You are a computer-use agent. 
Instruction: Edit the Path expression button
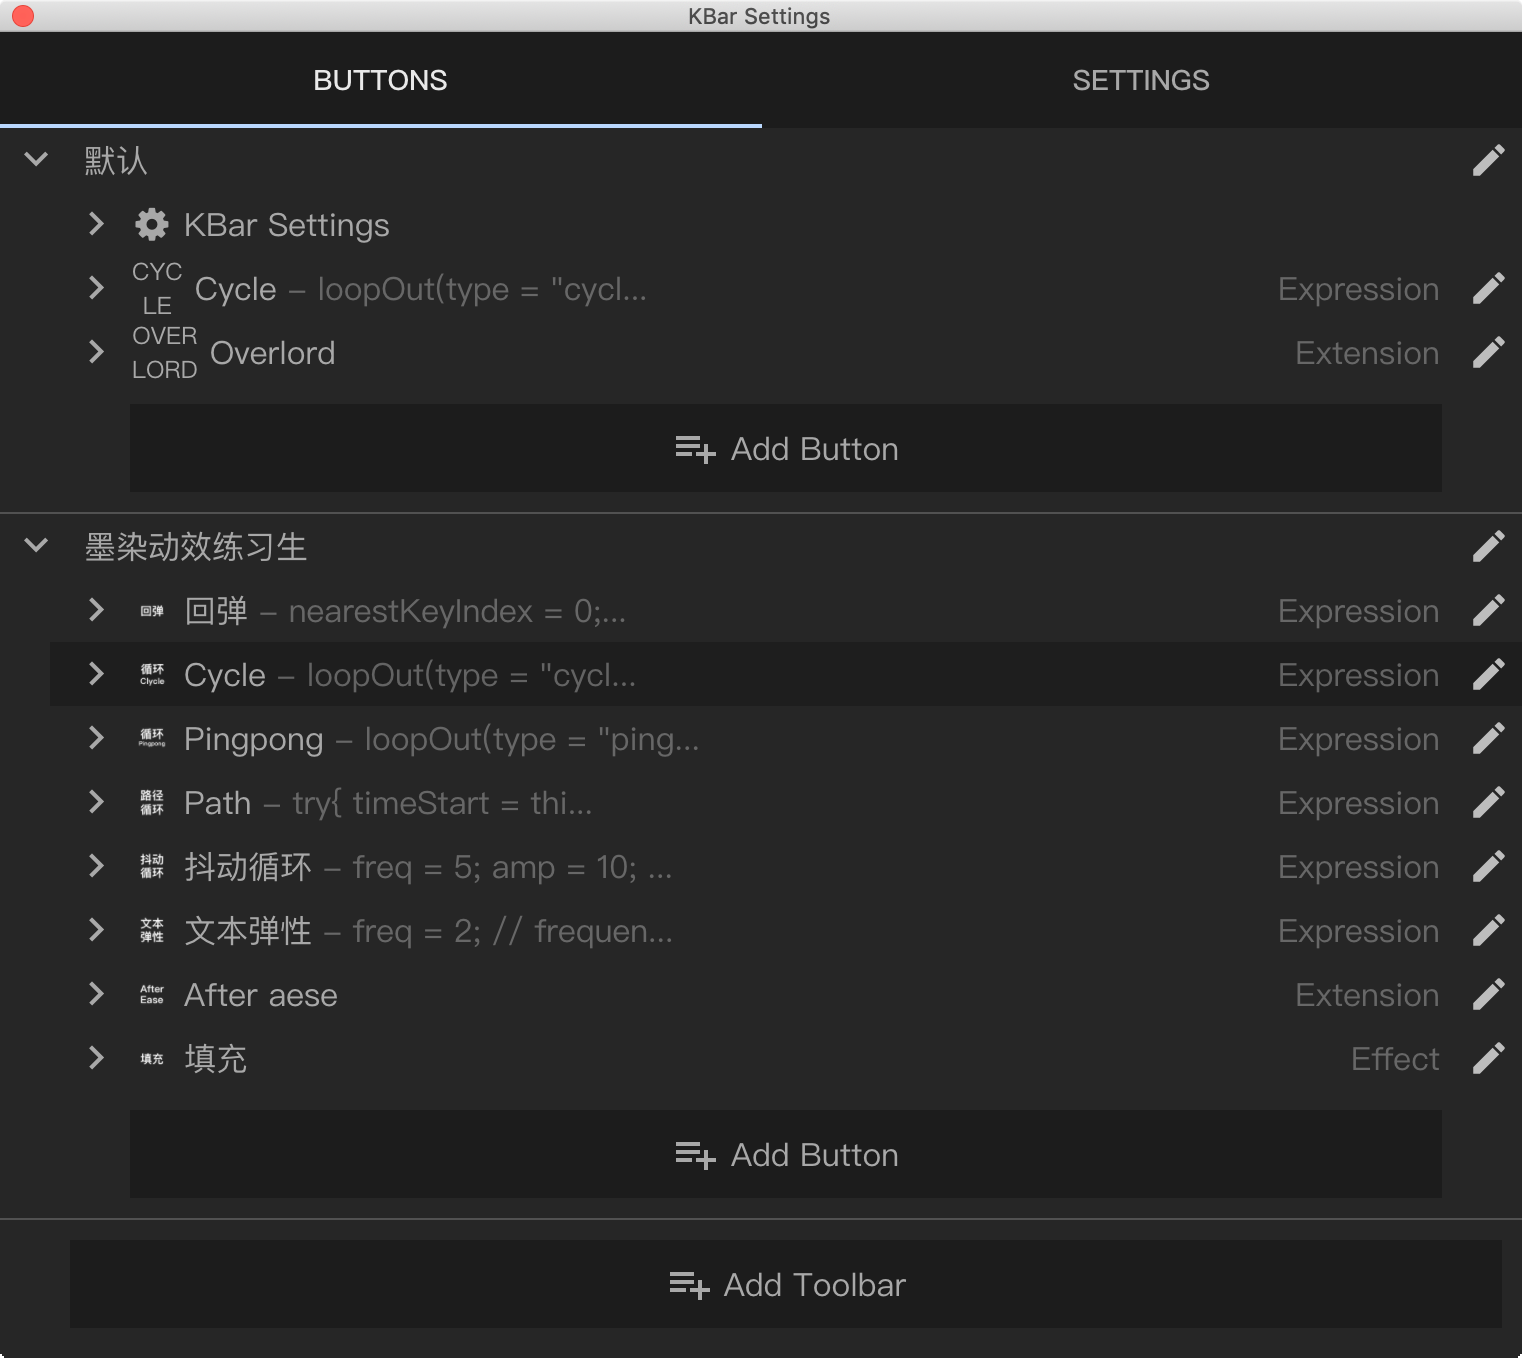(1488, 802)
